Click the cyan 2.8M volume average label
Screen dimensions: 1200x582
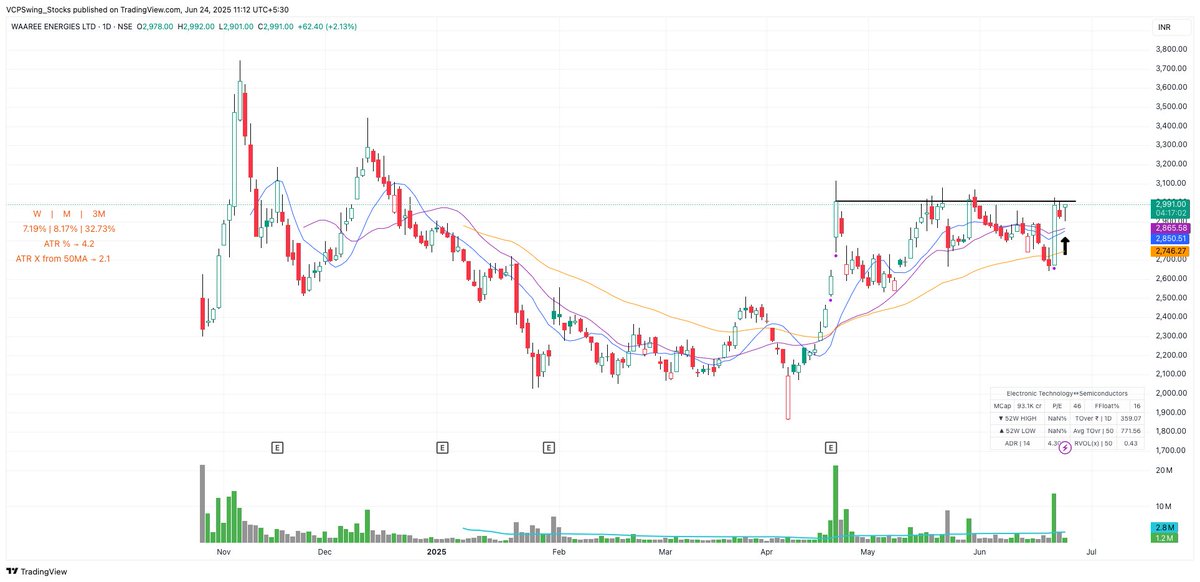point(1164,528)
